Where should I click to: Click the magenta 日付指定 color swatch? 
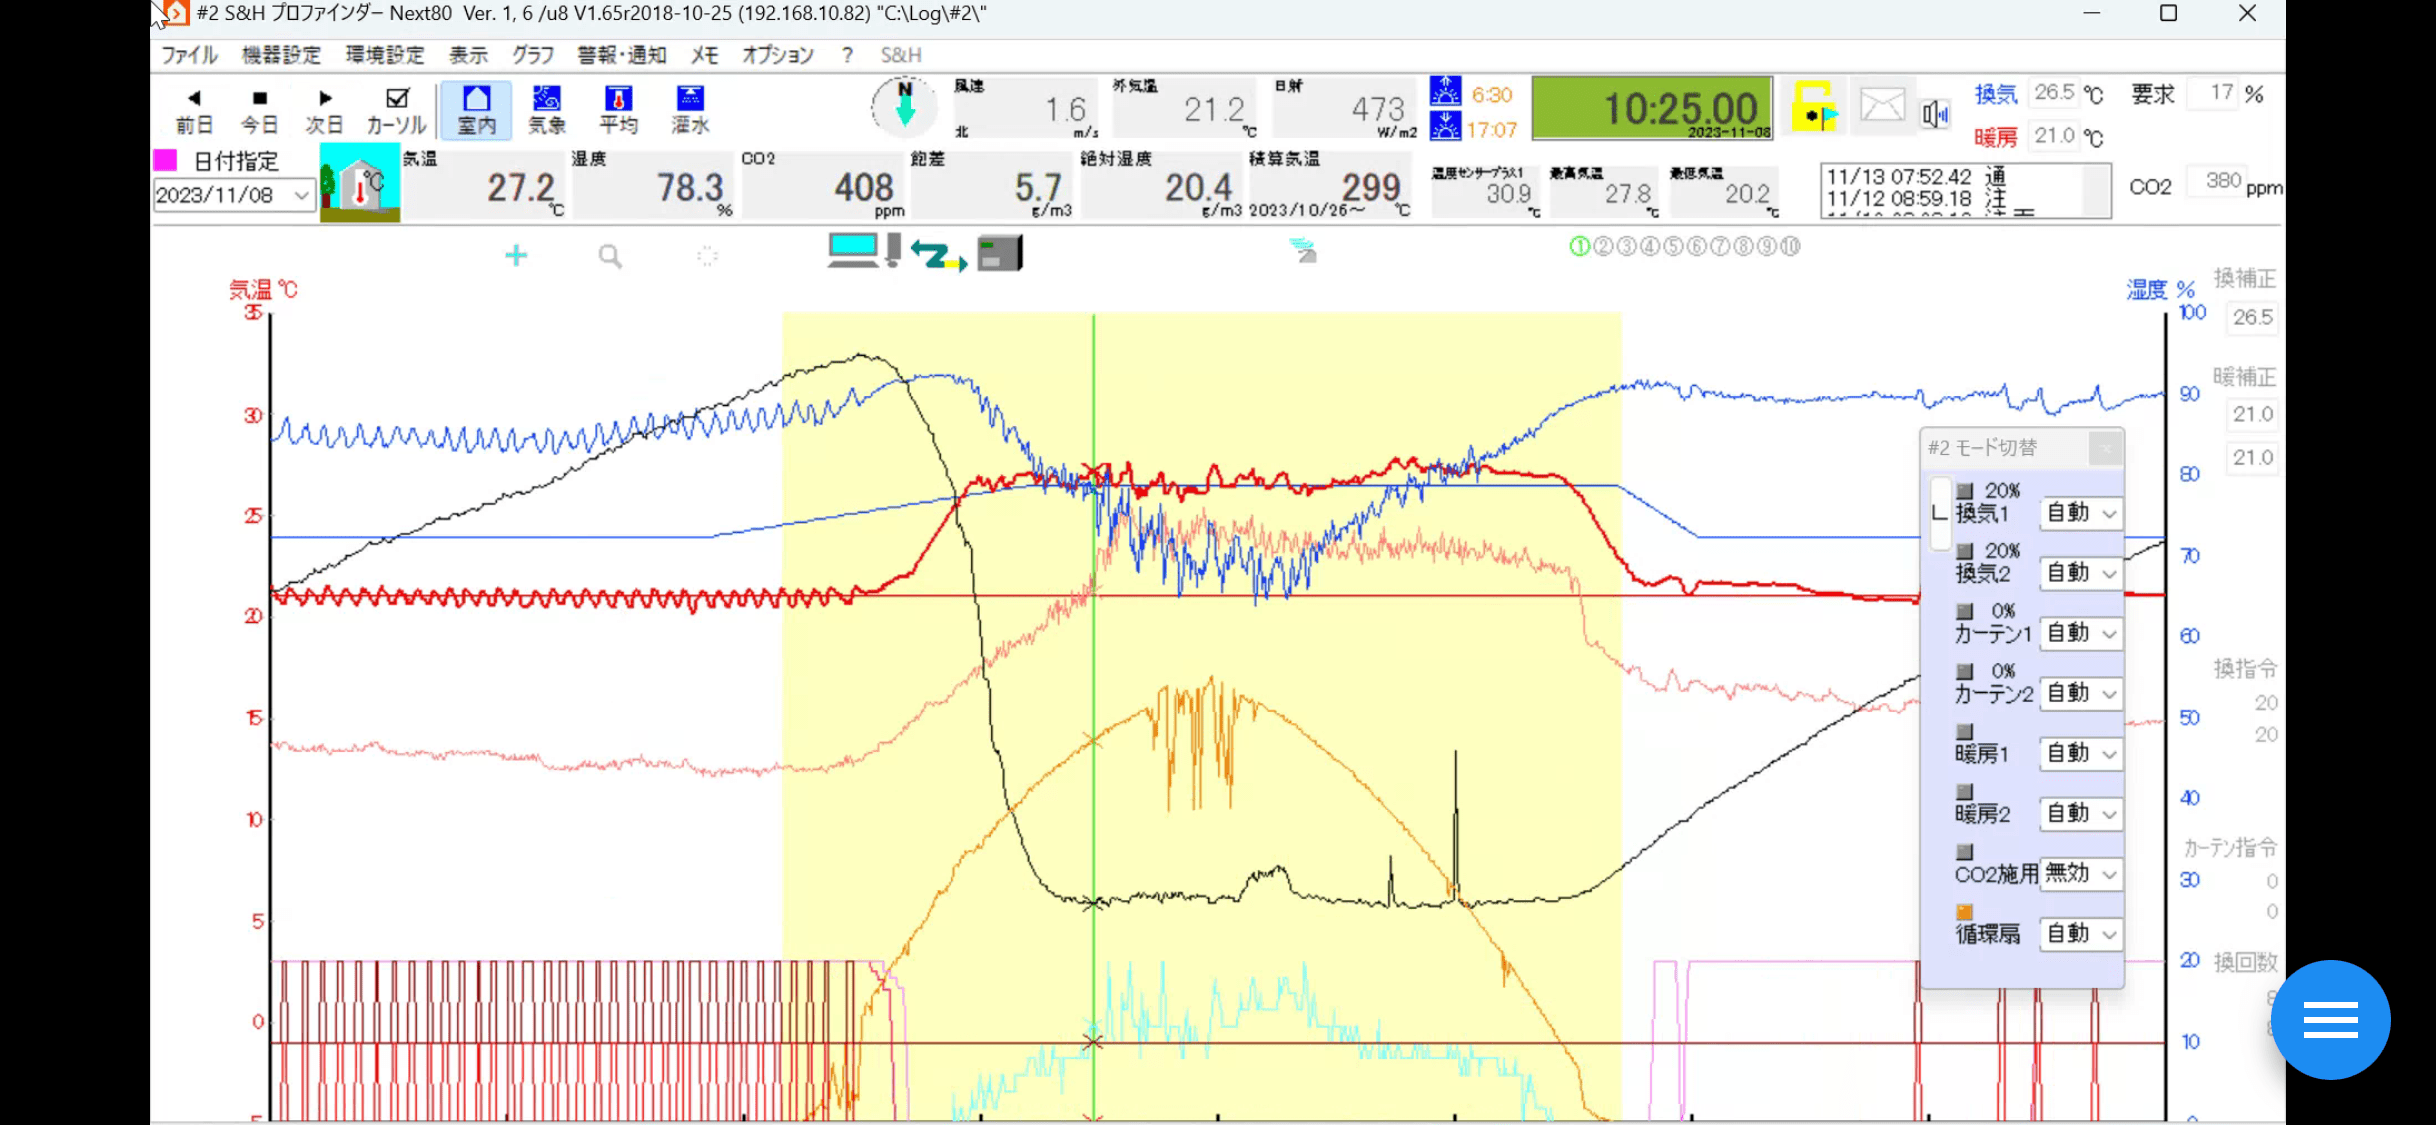(165, 160)
